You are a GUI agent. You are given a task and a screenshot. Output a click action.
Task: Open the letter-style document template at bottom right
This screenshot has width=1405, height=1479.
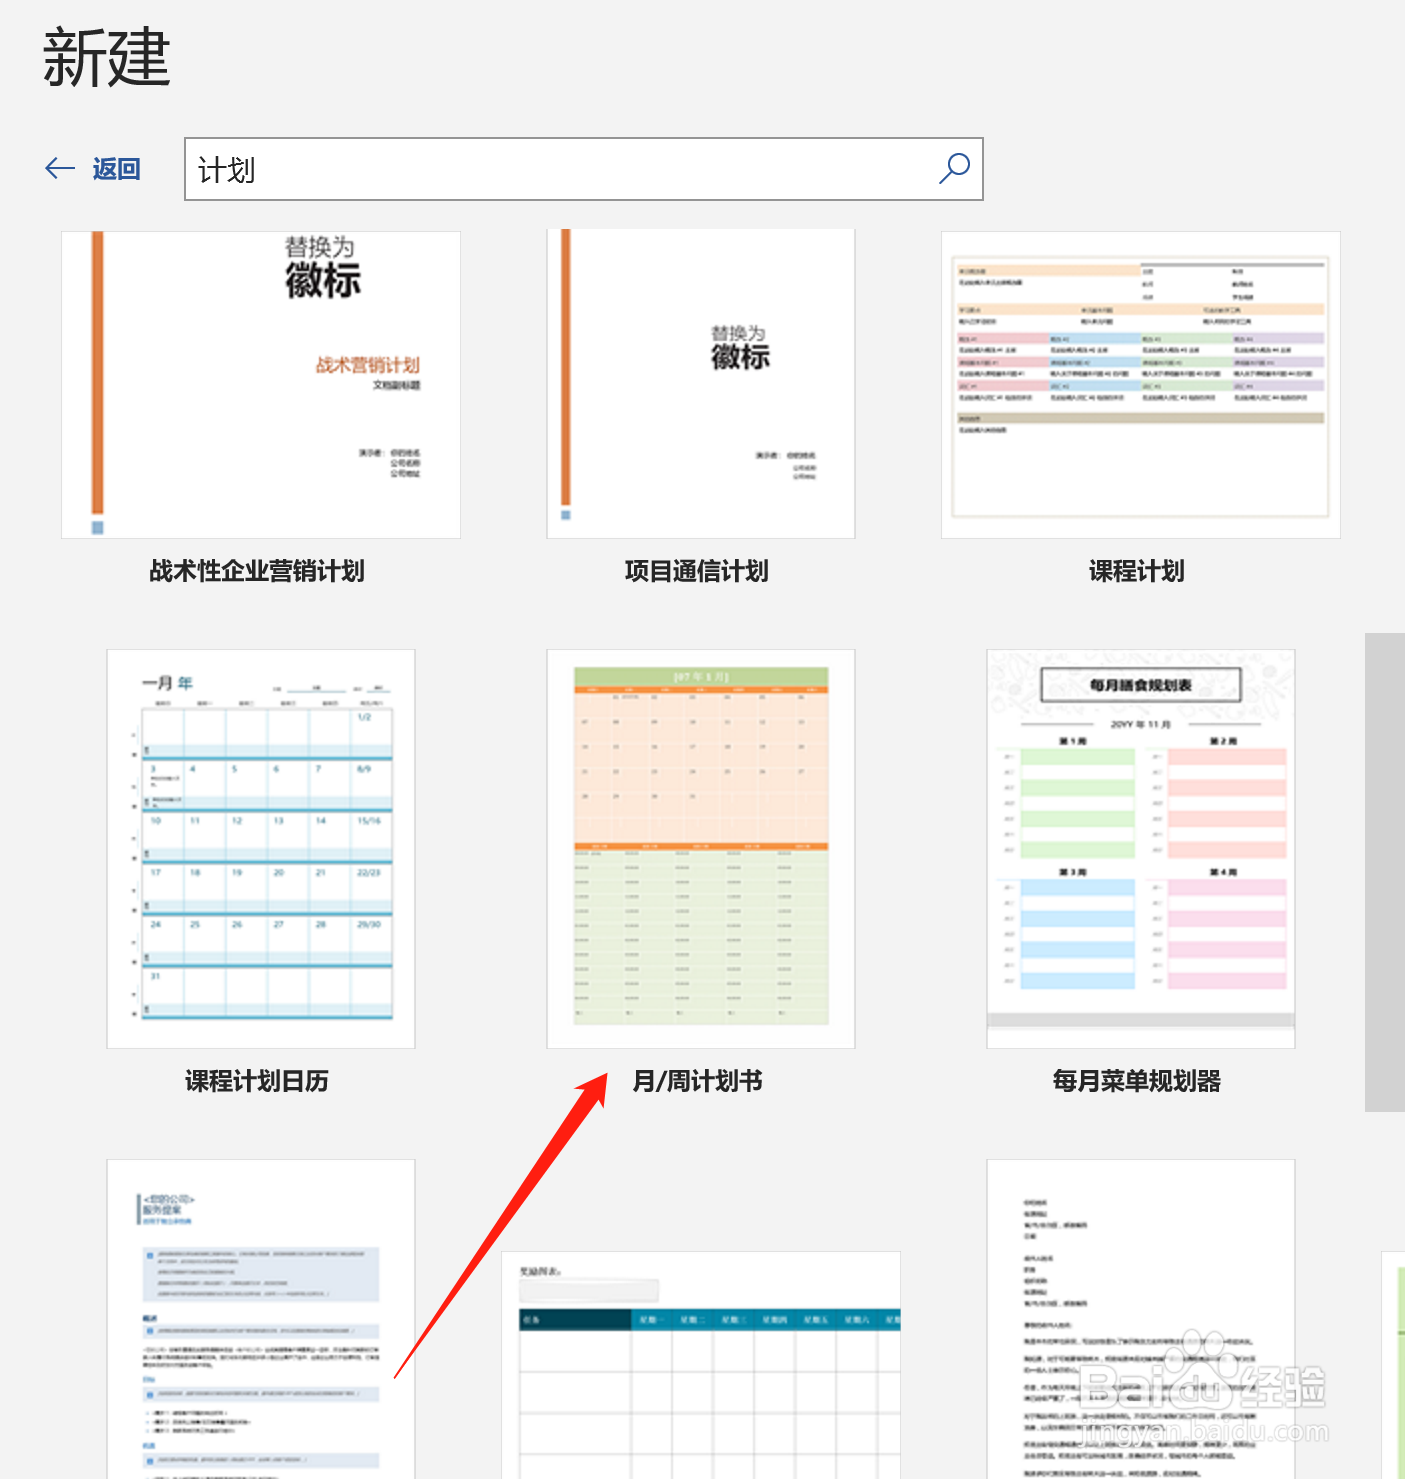tap(1140, 1320)
